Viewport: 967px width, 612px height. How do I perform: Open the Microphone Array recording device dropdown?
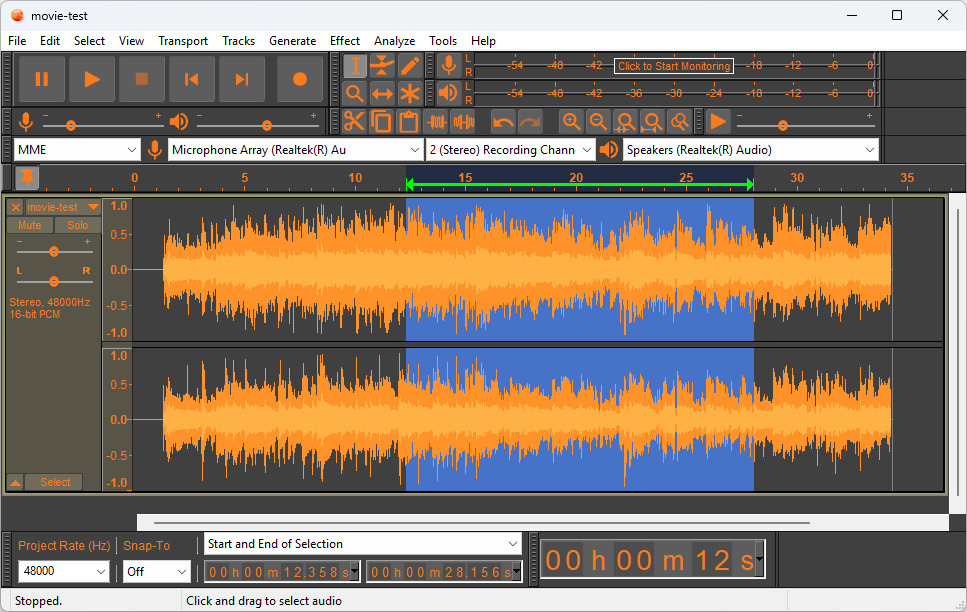click(296, 150)
